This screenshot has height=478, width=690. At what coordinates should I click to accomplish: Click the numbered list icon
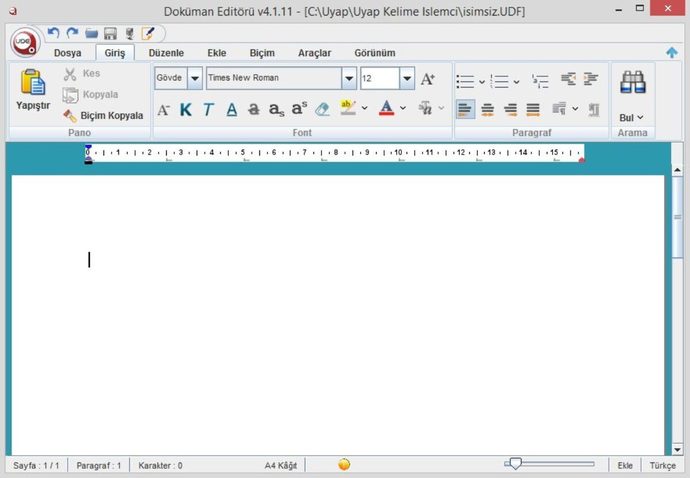point(499,81)
